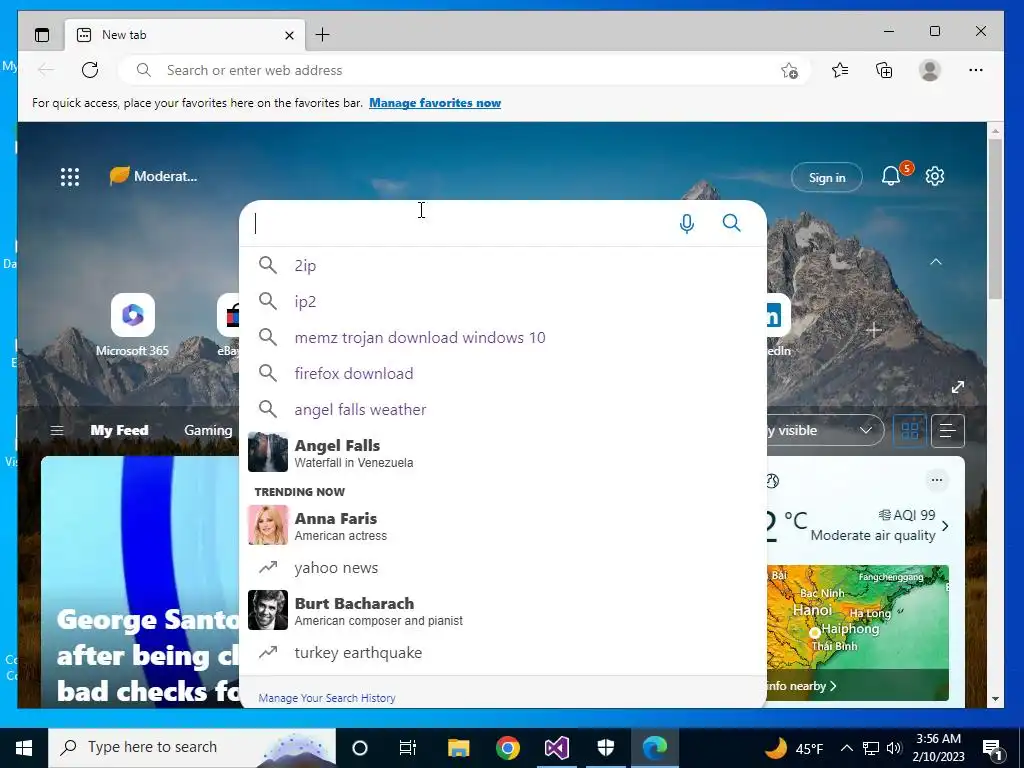Add a new quick link site
This screenshot has height=768, width=1024.
tap(873, 330)
